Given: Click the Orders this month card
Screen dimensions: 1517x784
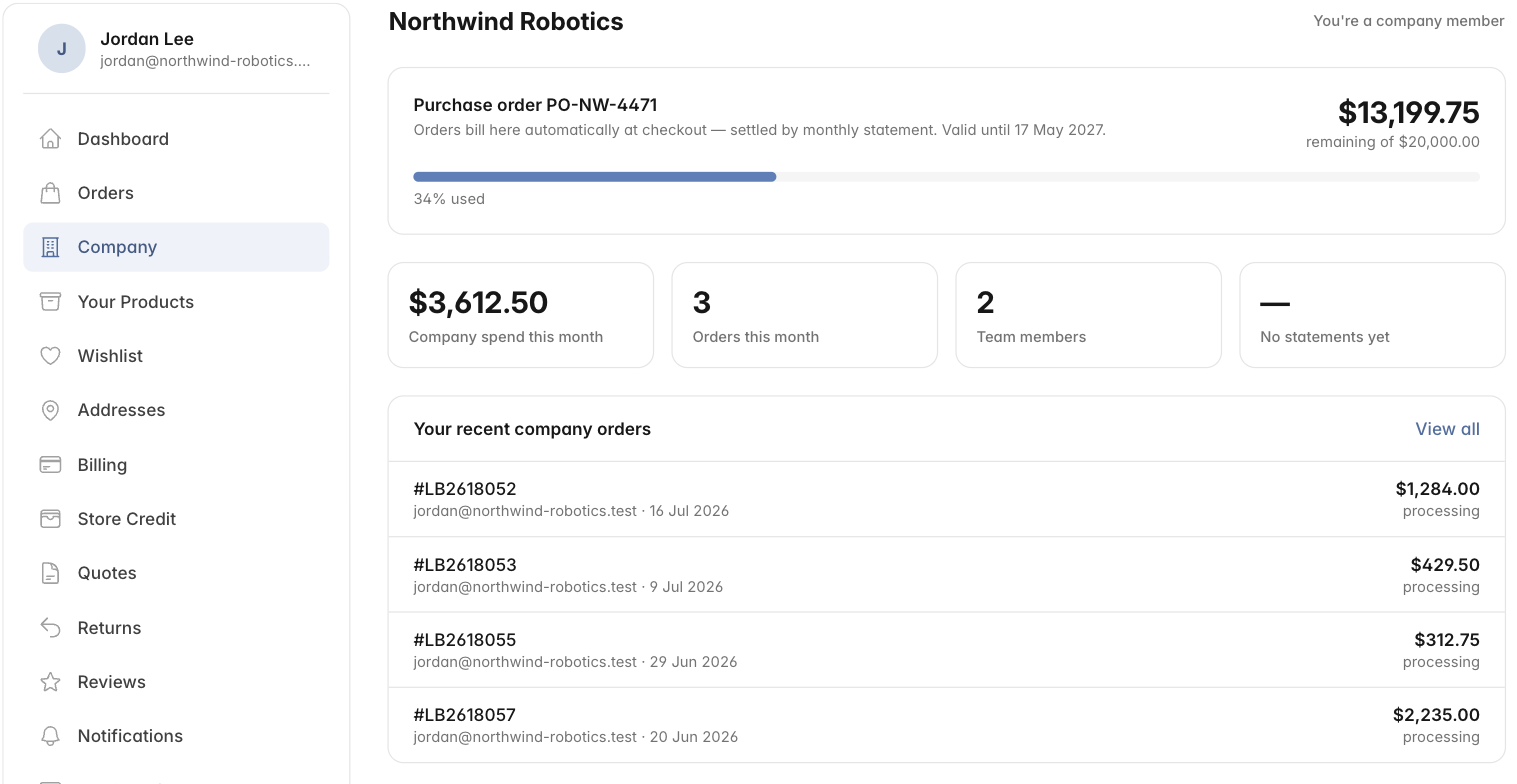Looking at the screenshot, I should (804, 315).
